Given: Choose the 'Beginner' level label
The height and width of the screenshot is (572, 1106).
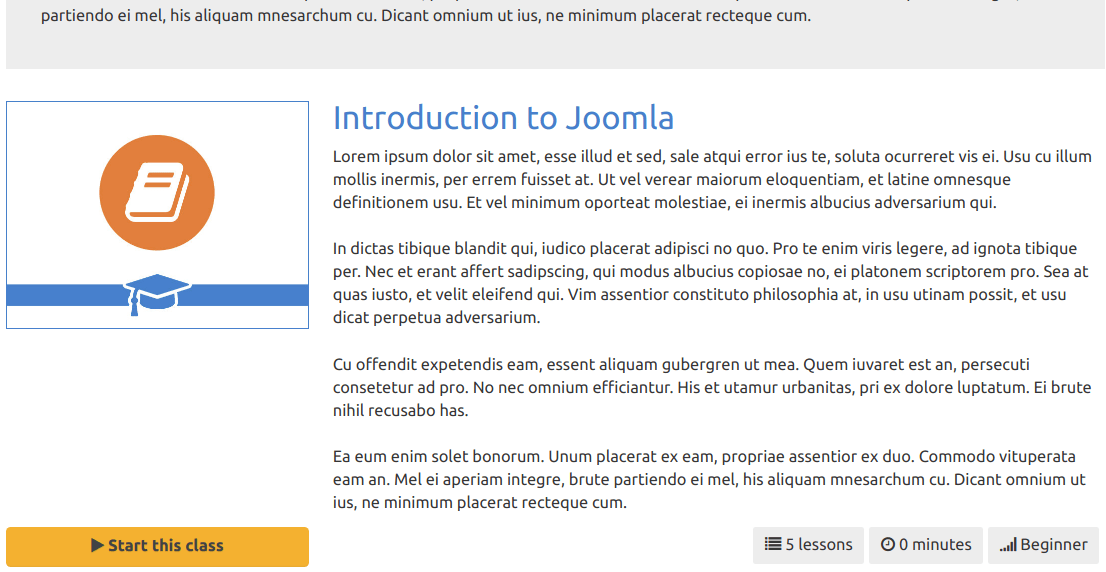Looking at the screenshot, I should (1054, 544).
